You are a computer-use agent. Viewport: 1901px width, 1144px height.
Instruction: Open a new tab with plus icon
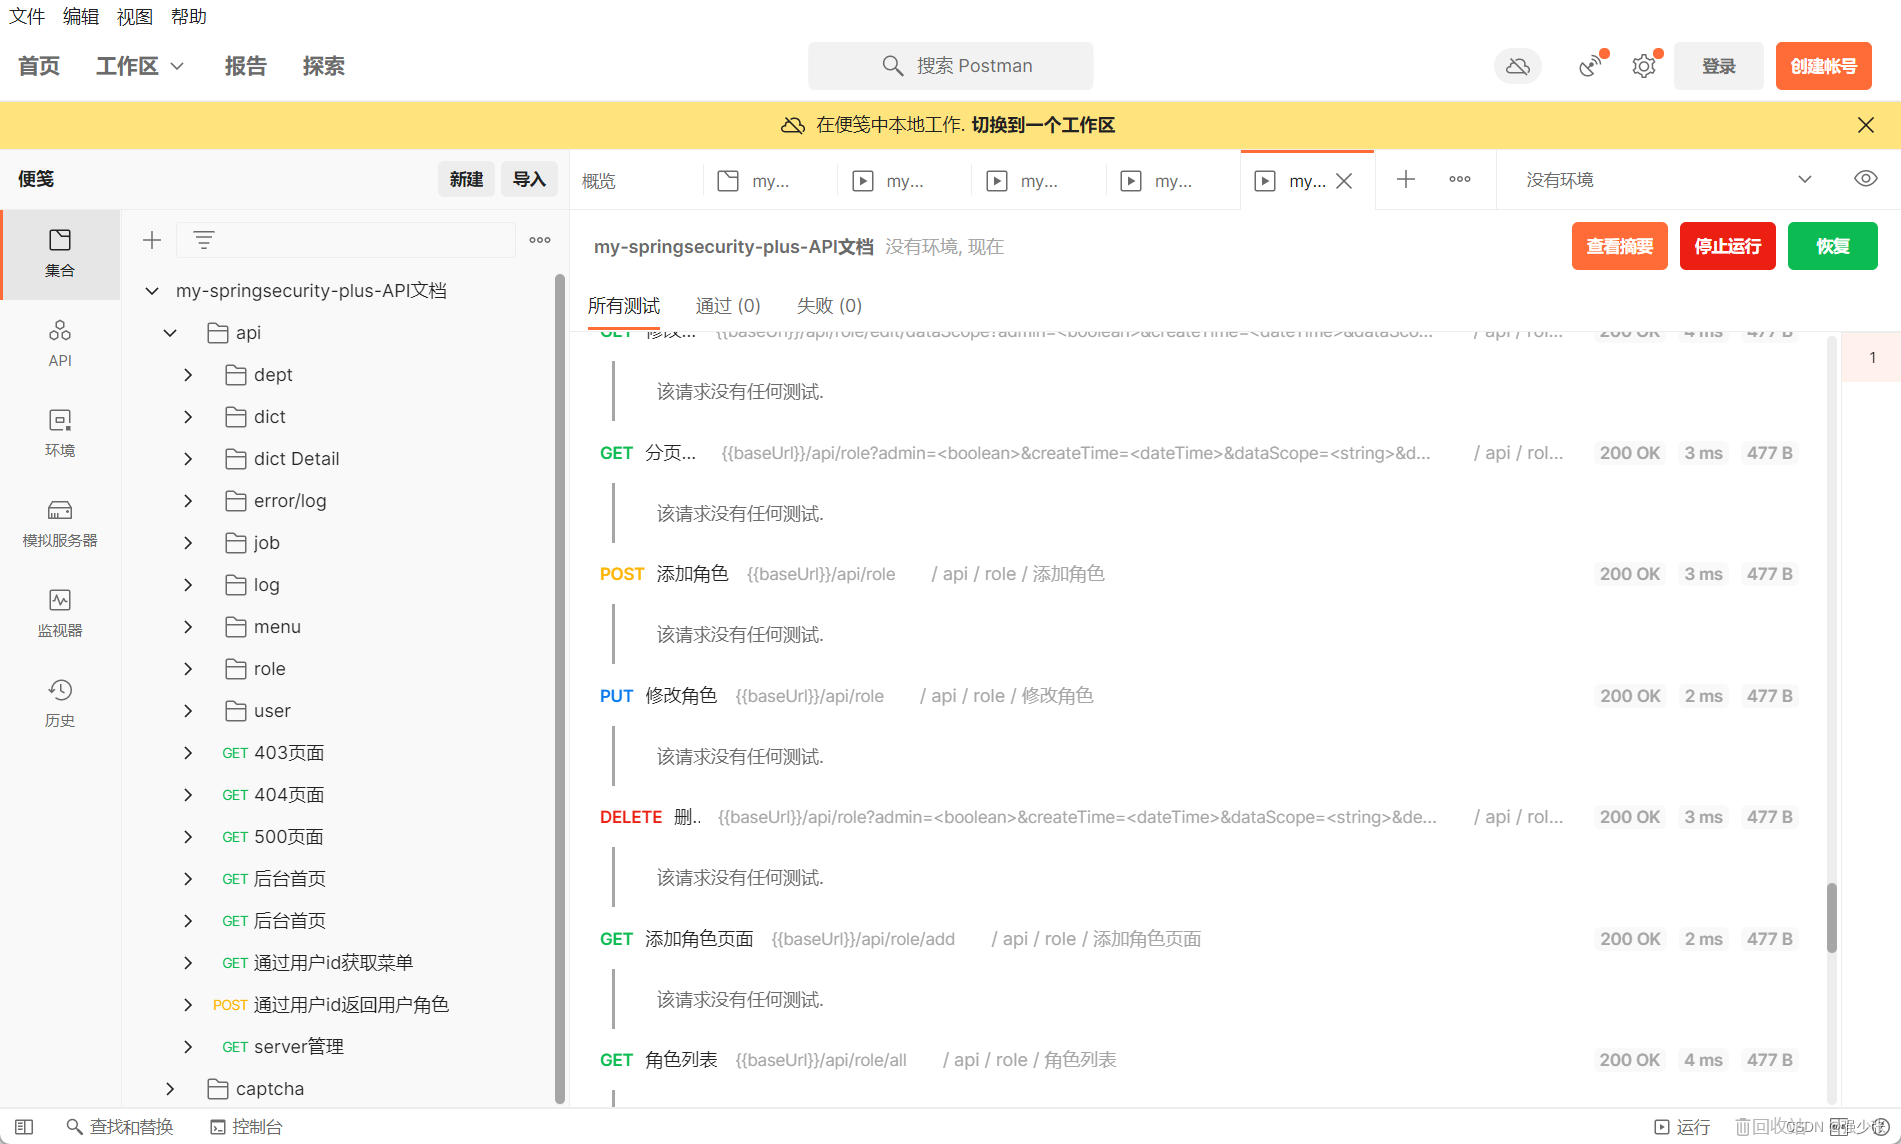pyautogui.click(x=1406, y=180)
